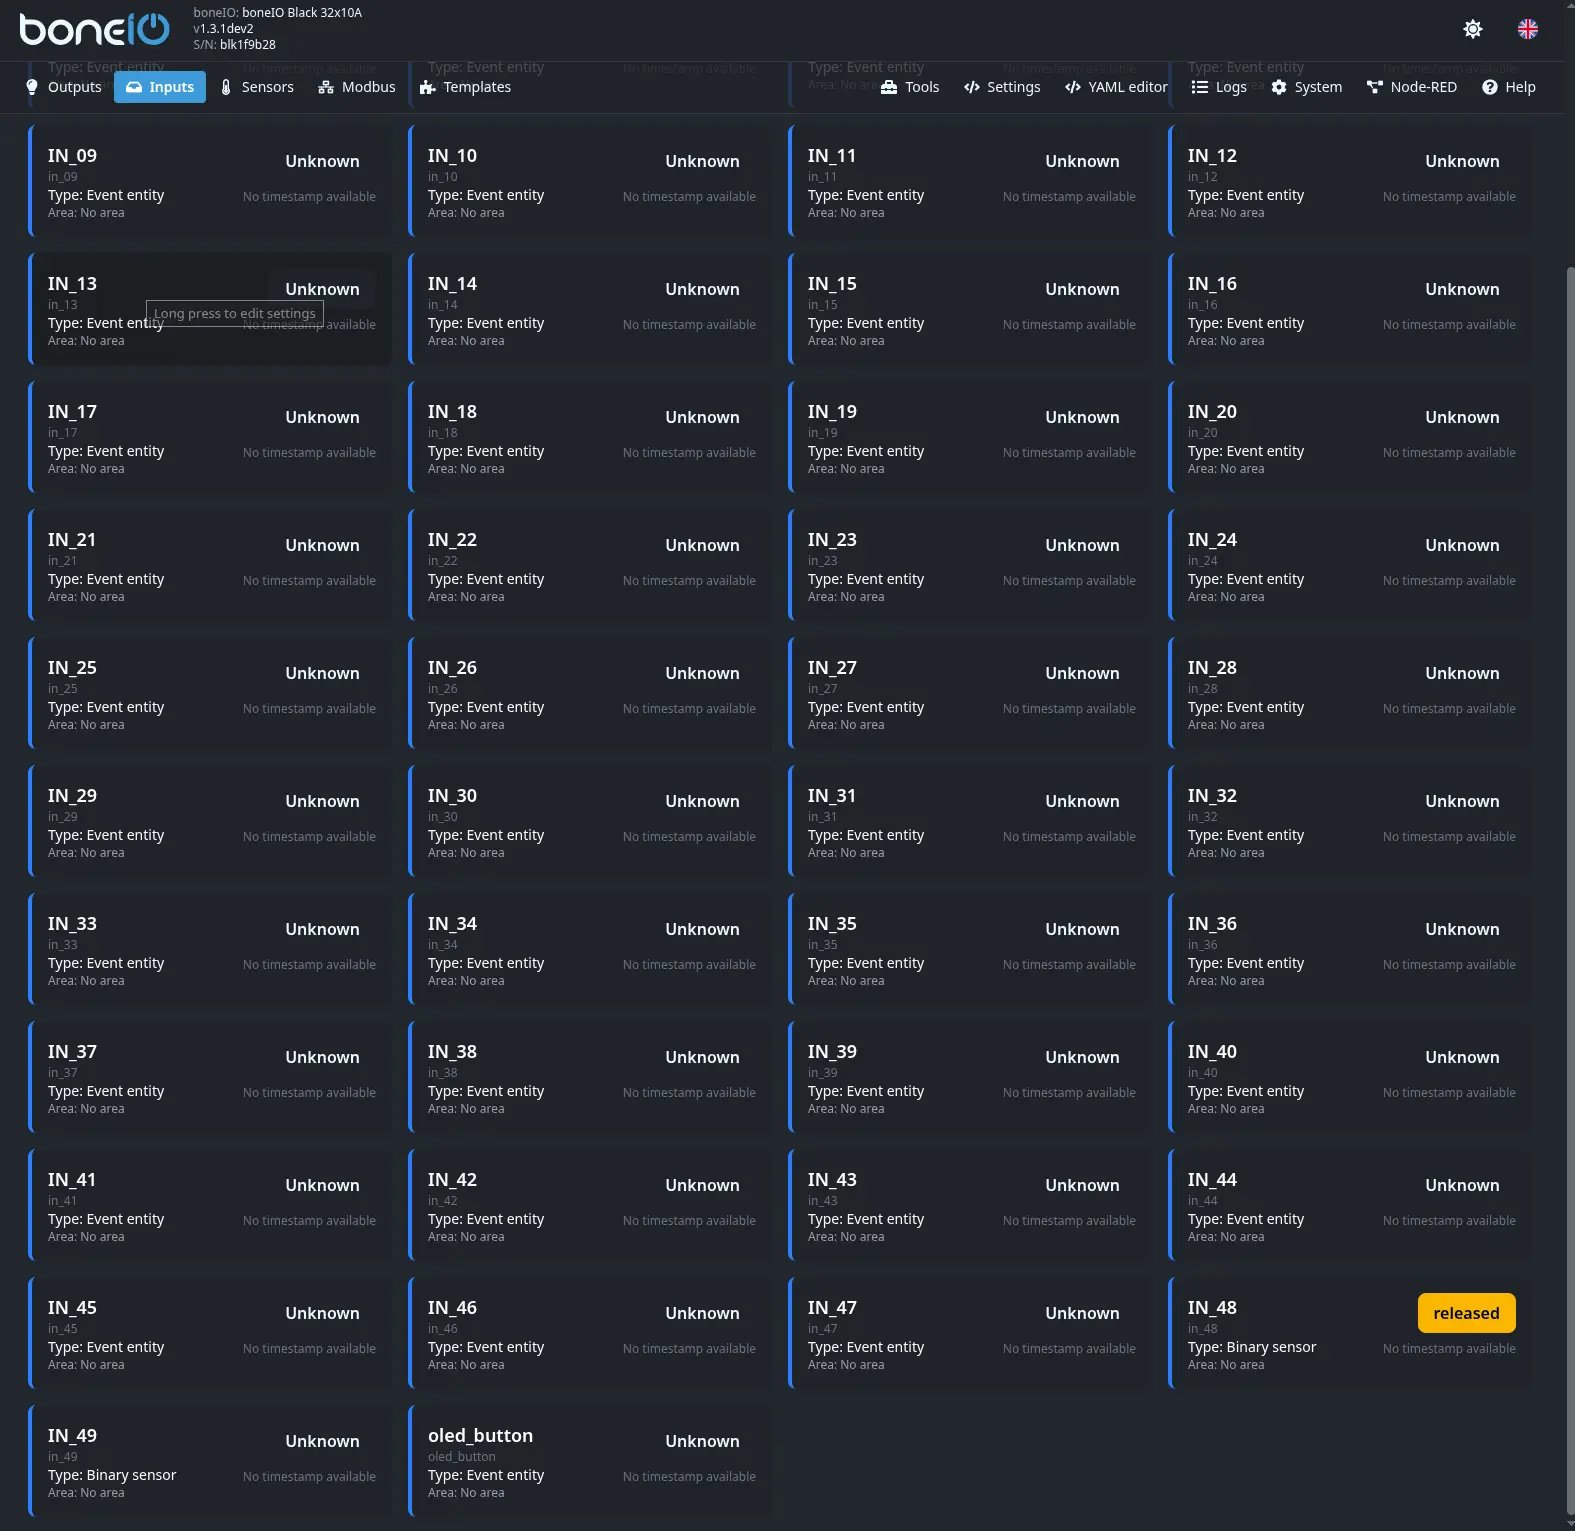Click 'No timestamp available' on IN_20

pyautogui.click(x=1449, y=453)
